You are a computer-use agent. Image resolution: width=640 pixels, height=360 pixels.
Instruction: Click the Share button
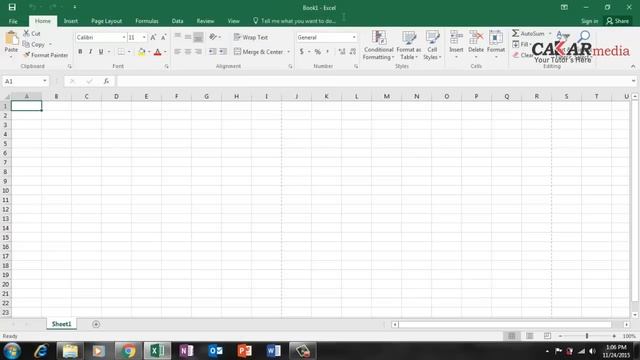point(618,21)
